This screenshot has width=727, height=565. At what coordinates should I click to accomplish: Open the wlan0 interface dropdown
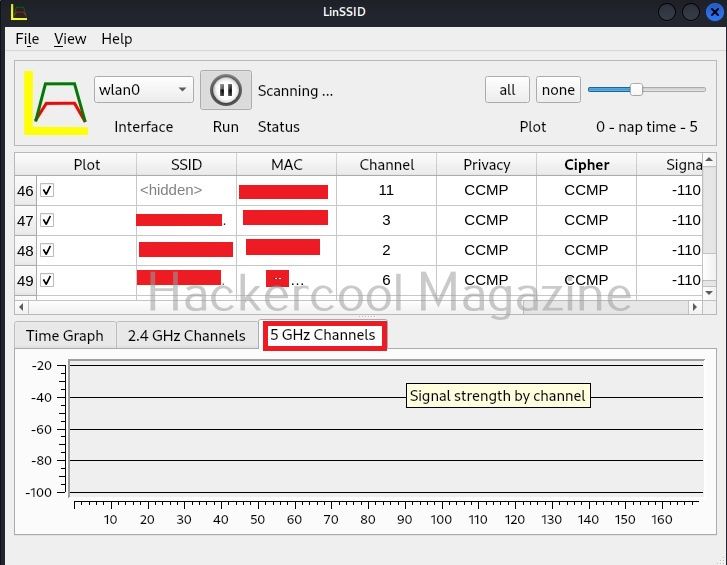(x=144, y=89)
